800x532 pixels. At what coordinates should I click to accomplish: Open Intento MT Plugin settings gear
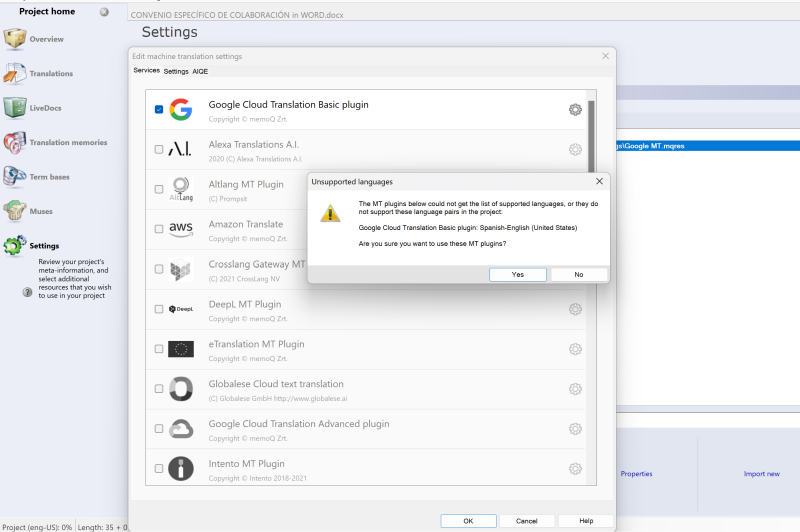tap(575, 469)
